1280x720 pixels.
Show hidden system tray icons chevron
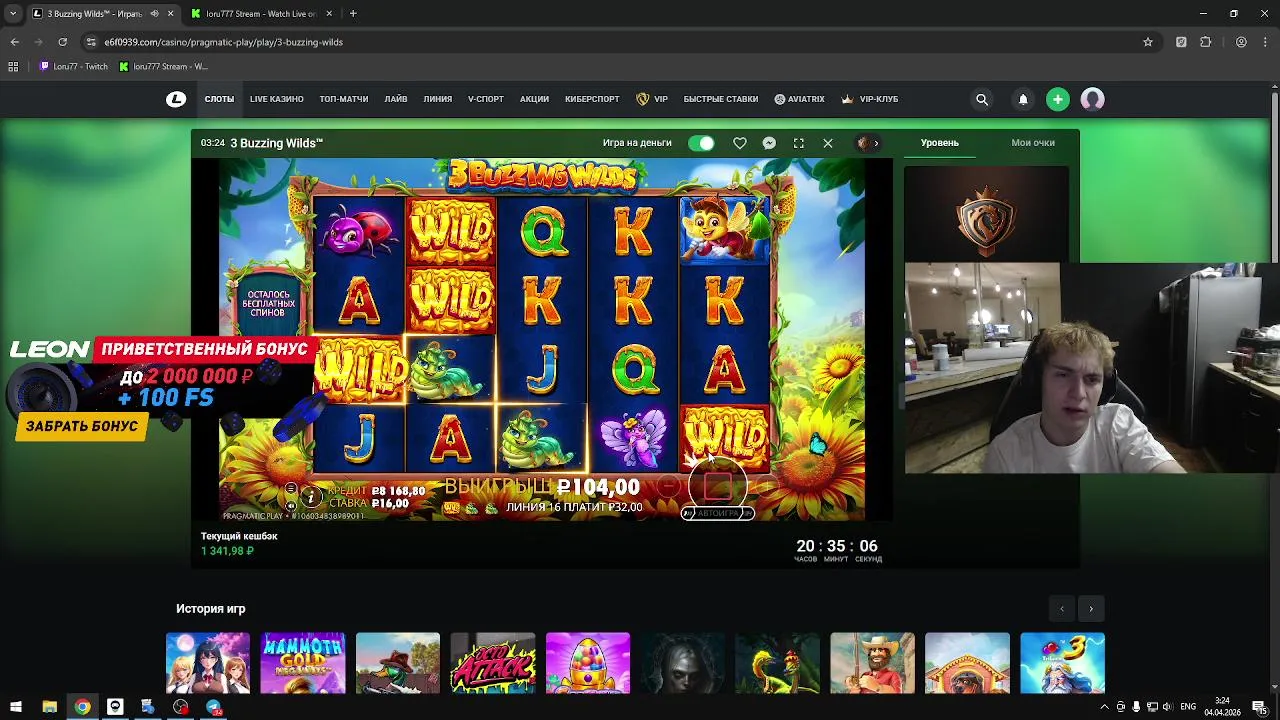[x=1104, y=707]
